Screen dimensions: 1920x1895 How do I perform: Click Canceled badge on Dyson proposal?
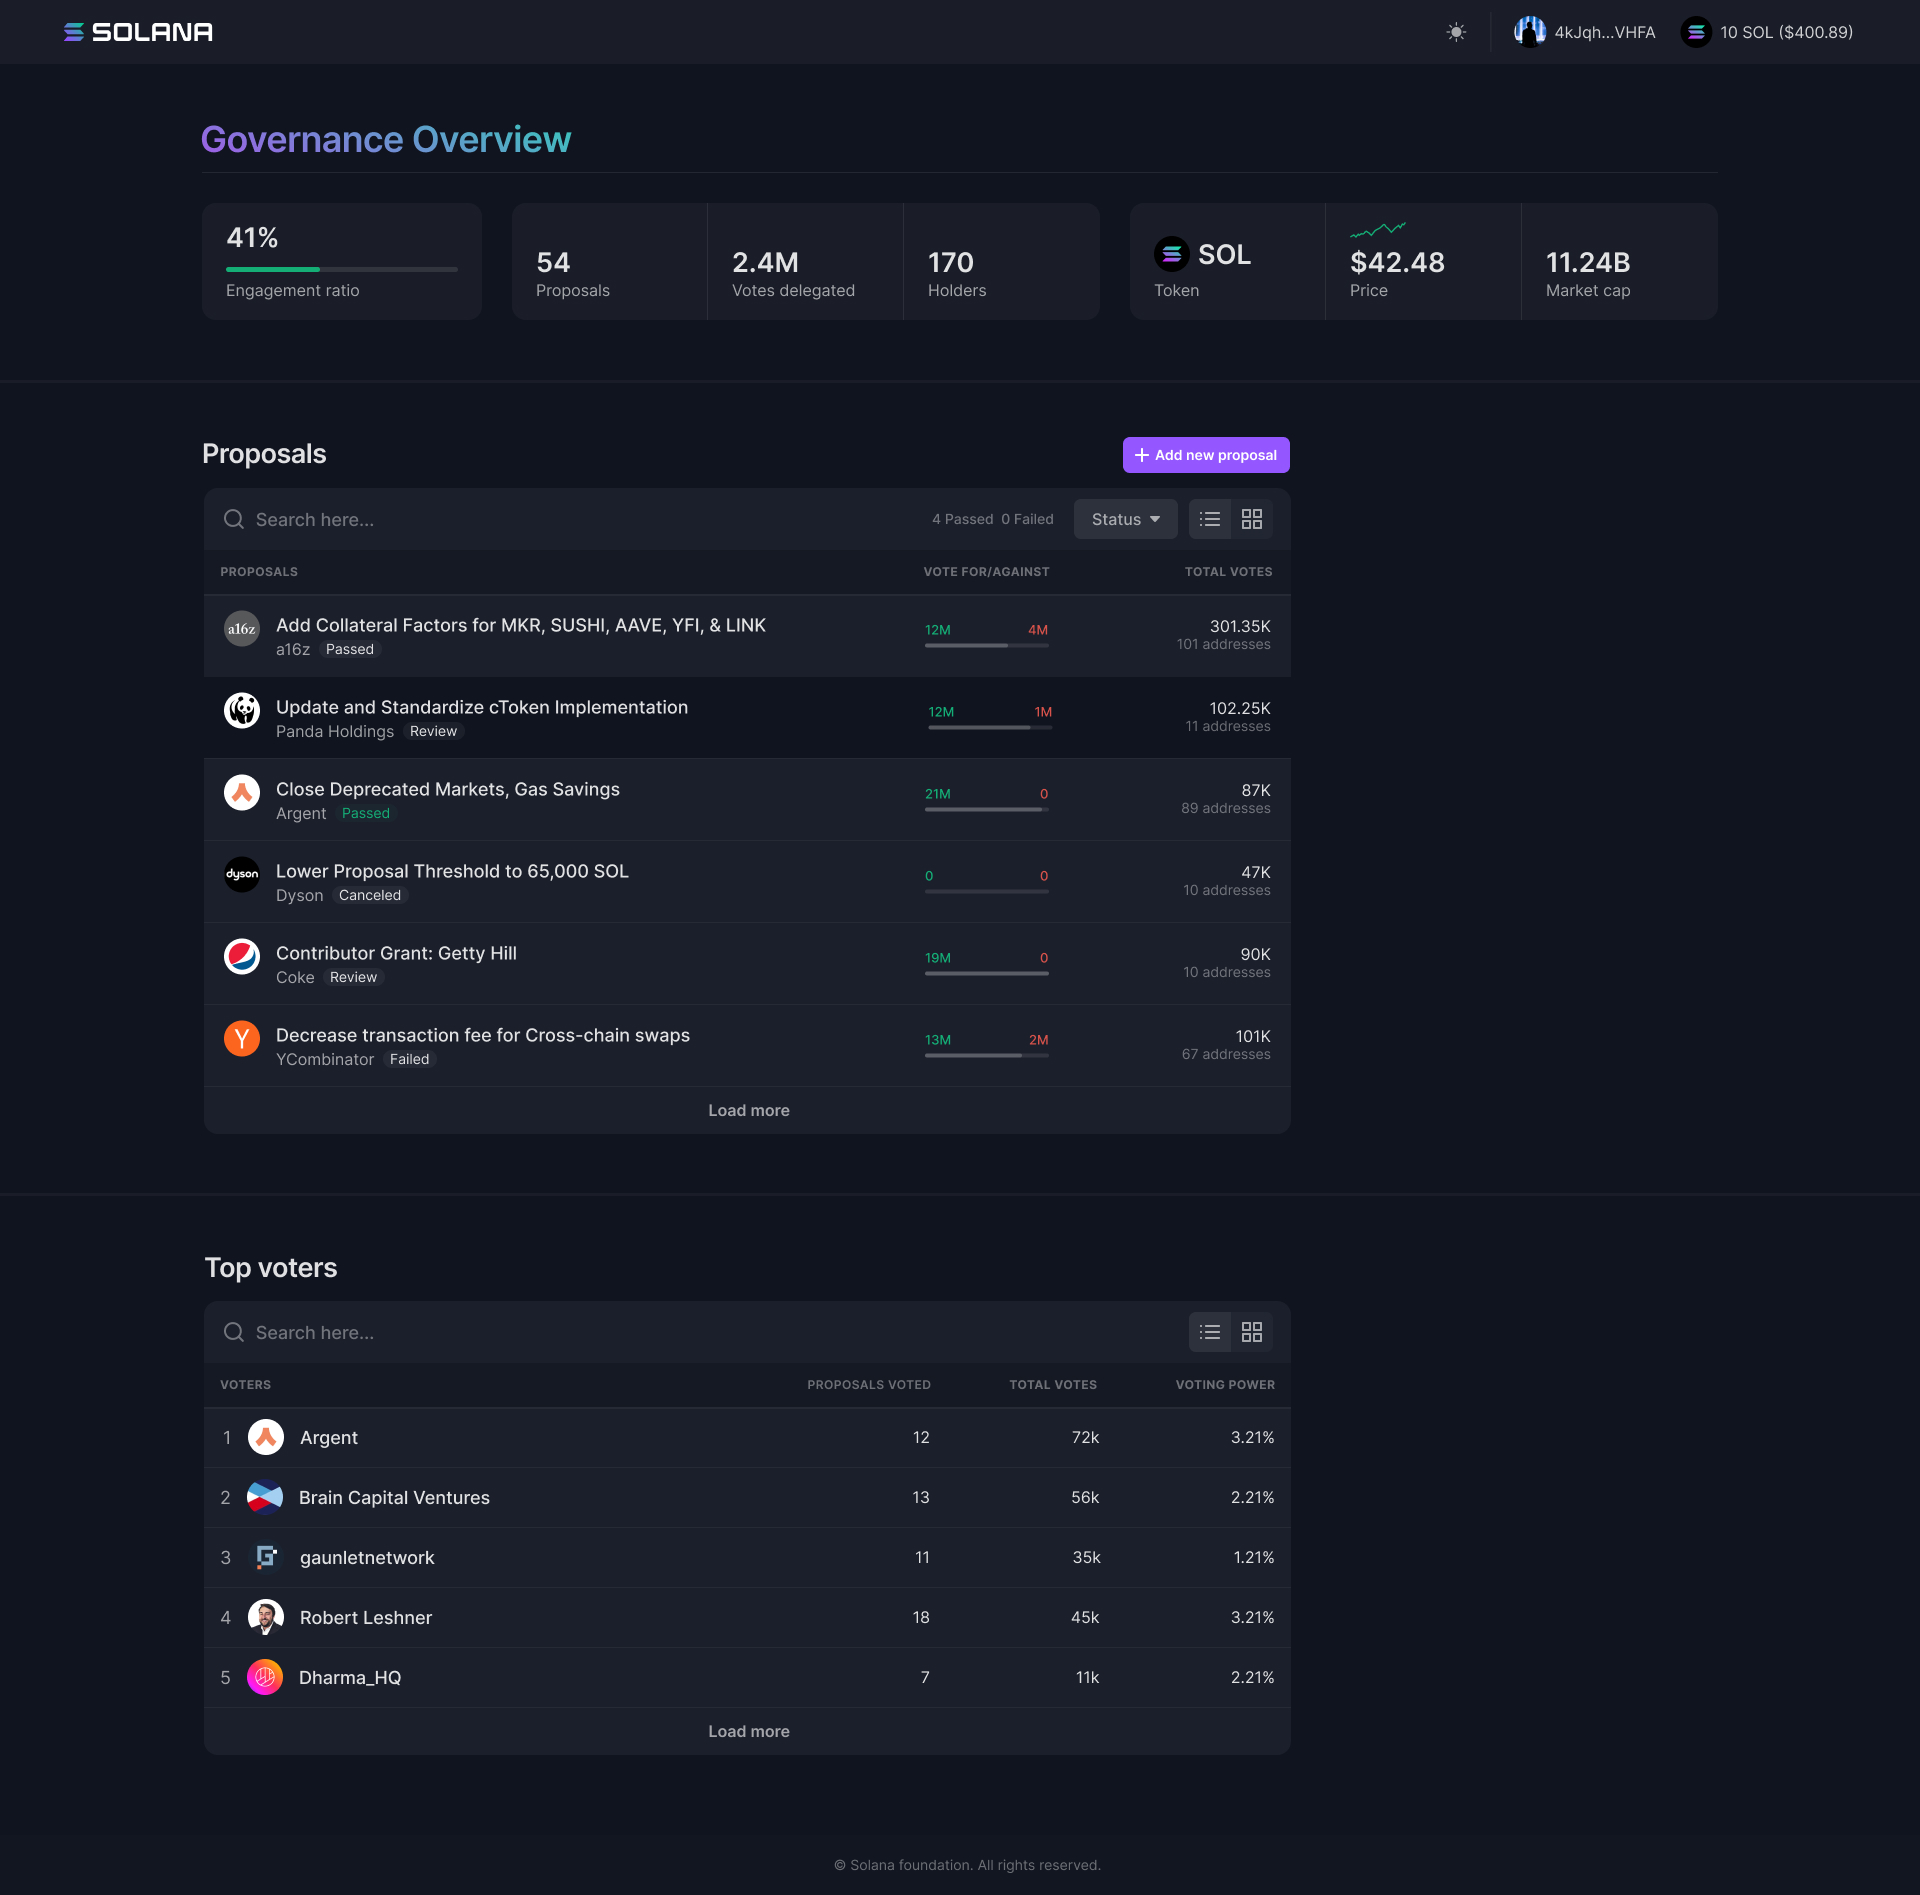coord(370,895)
